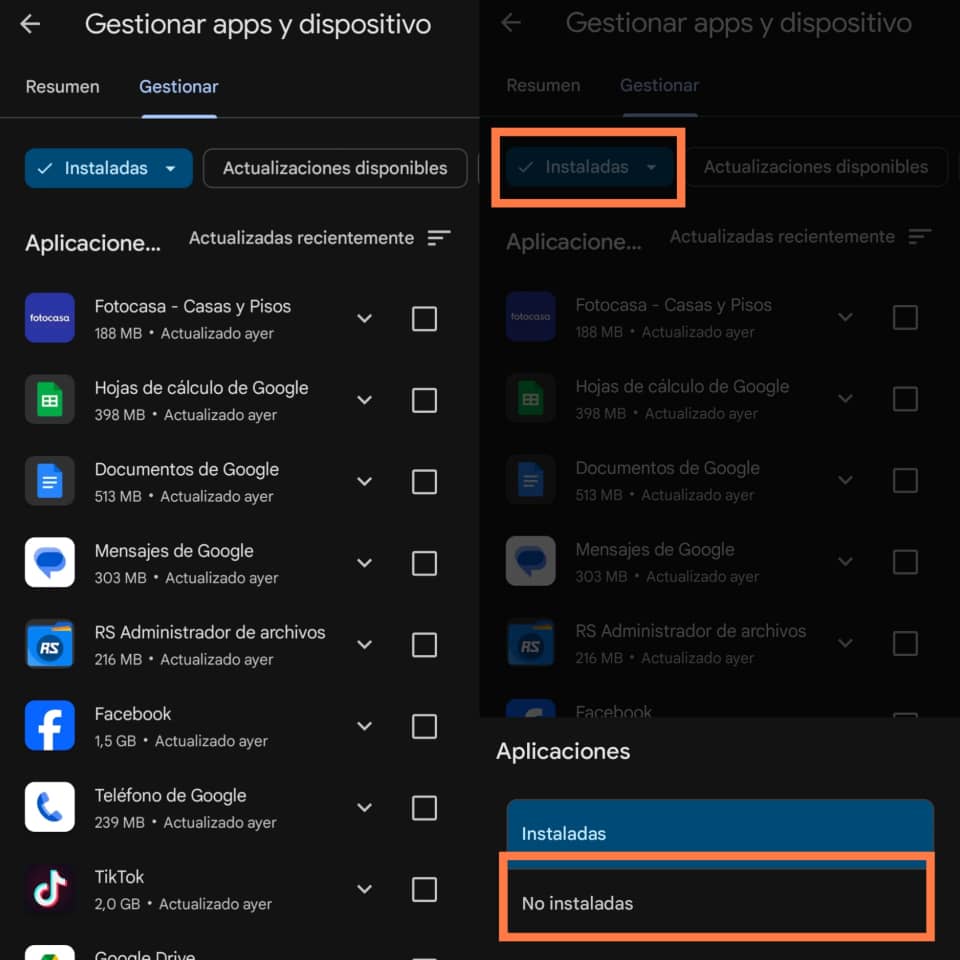Image resolution: width=960 pixels, height=960 pixels.
Task: Expand the Hojas de cálculo de Google chevron
Action: pyautogui.click(x=364, y=400)
